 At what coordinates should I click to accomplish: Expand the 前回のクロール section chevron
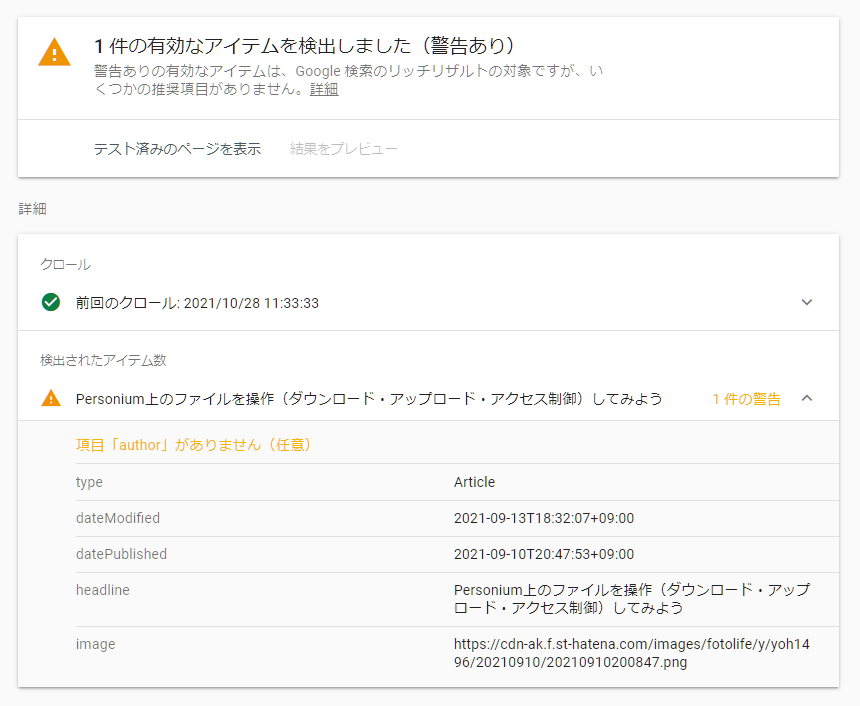pos(808,302)
